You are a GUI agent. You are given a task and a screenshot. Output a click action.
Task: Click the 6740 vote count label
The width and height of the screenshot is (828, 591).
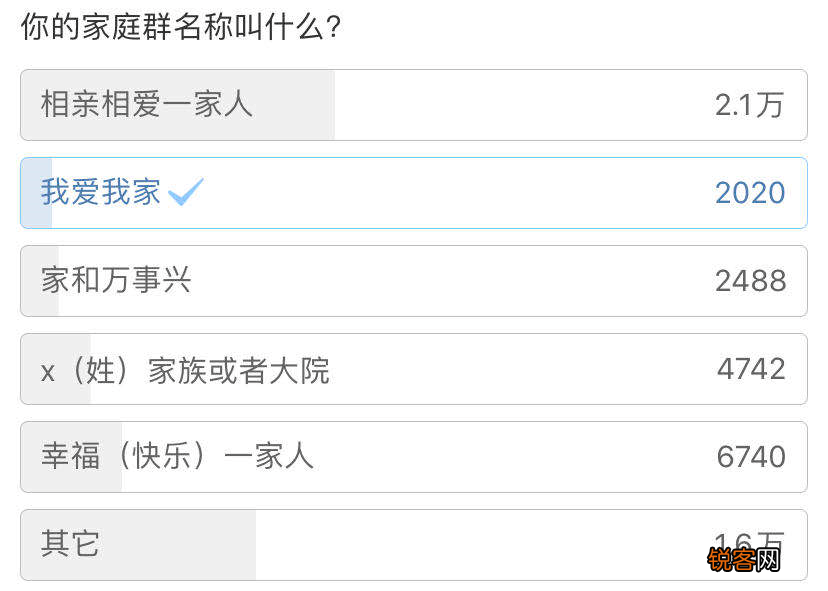point(750,457)
